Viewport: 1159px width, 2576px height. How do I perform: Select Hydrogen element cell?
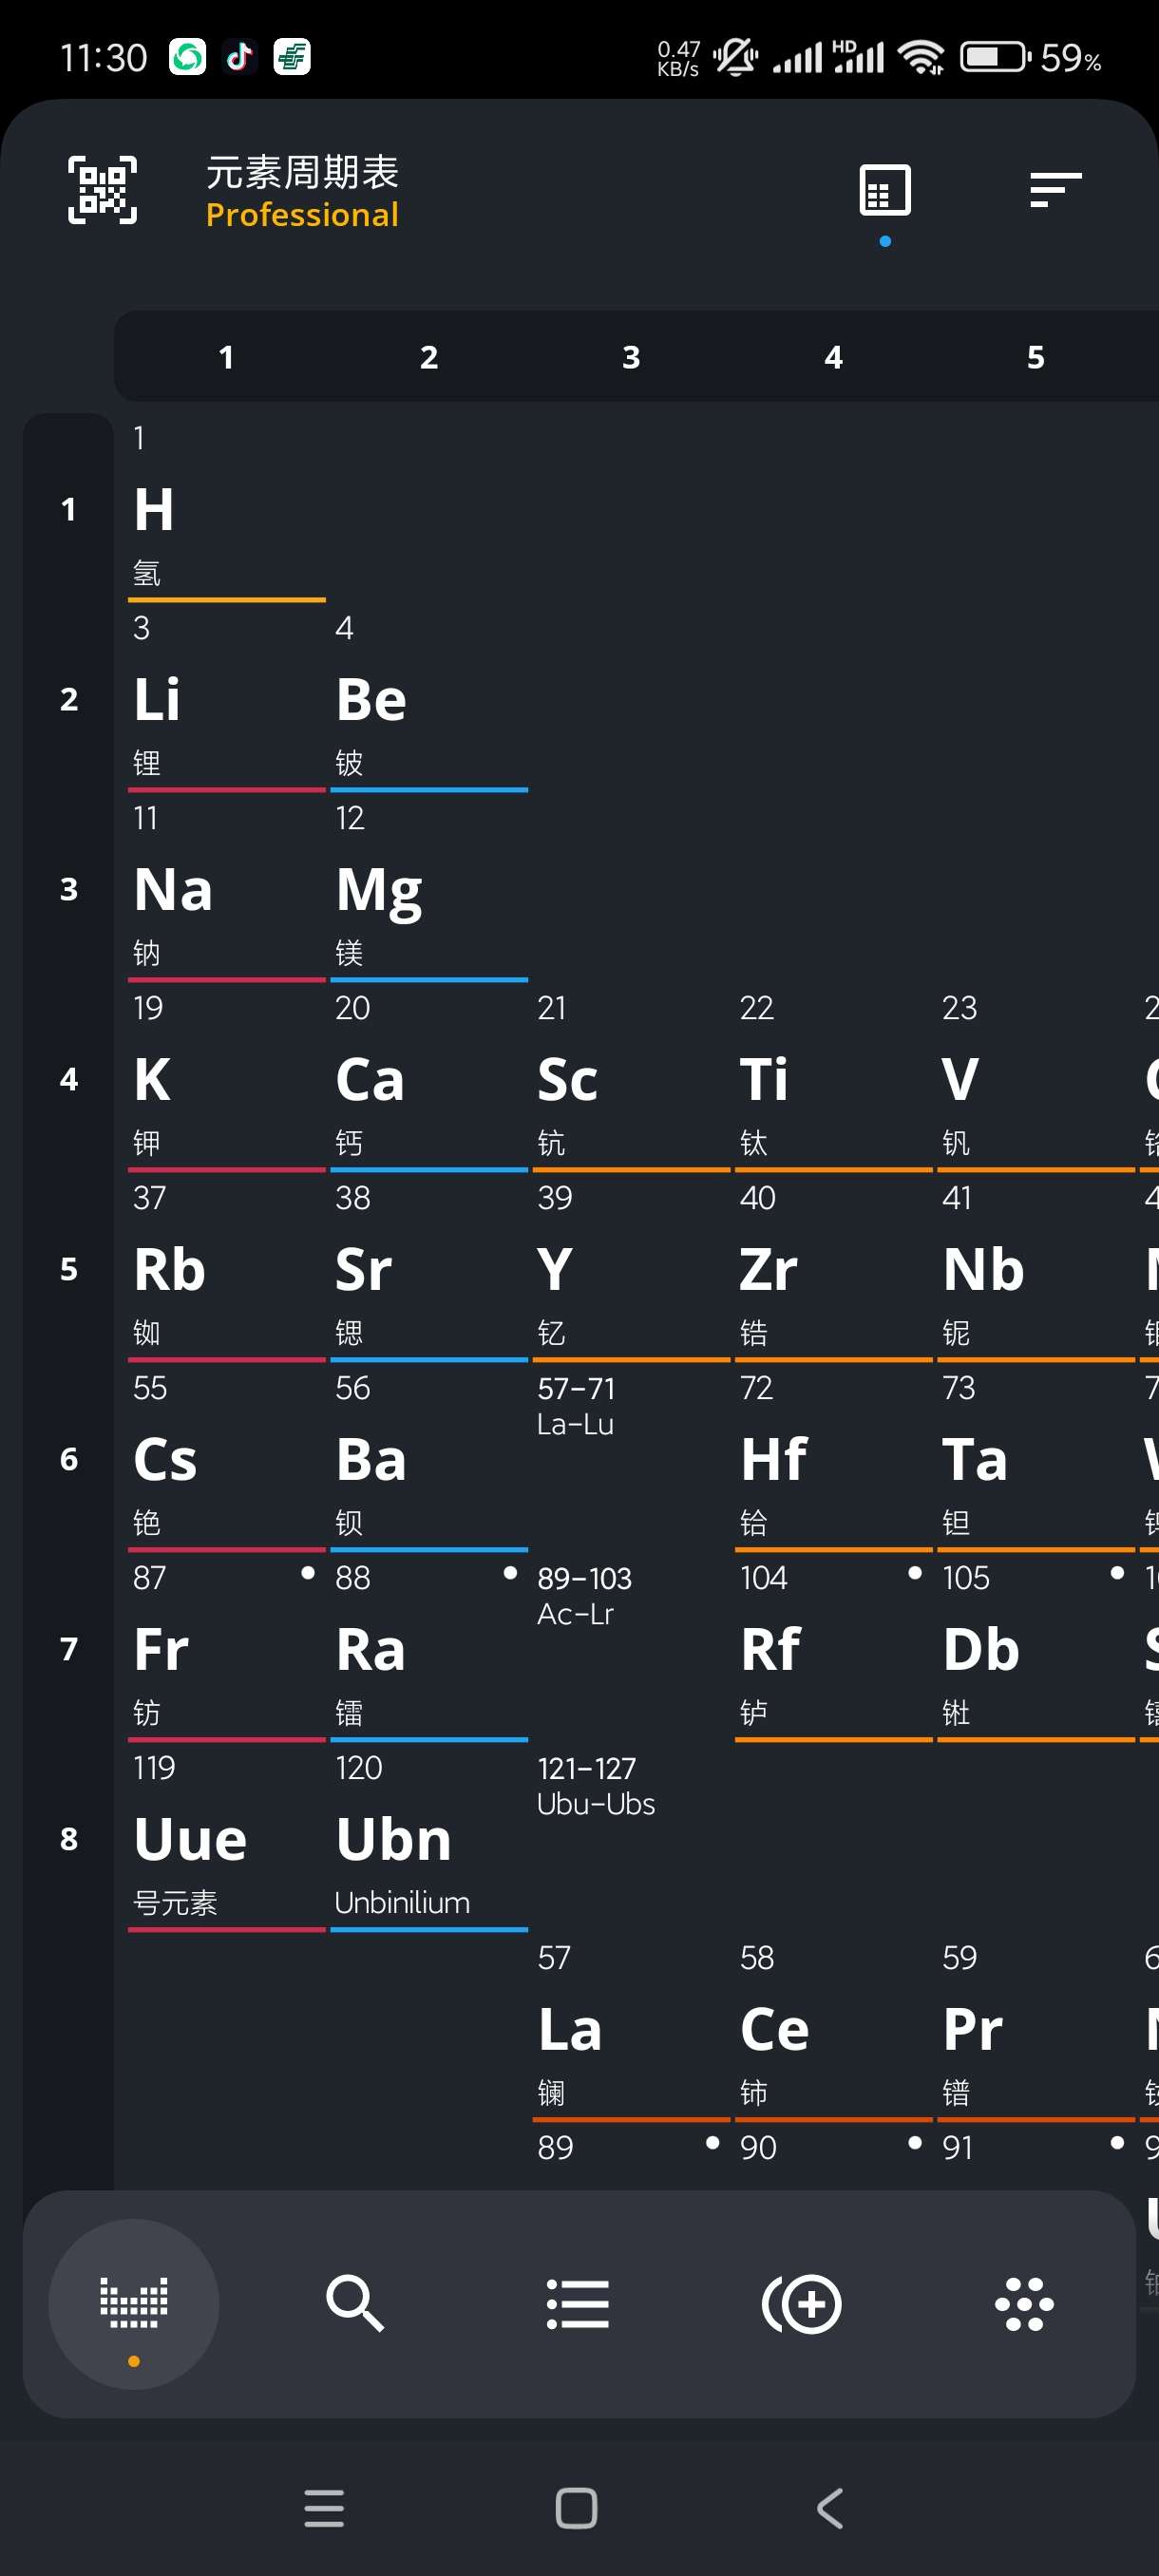[x=227, y=508]
